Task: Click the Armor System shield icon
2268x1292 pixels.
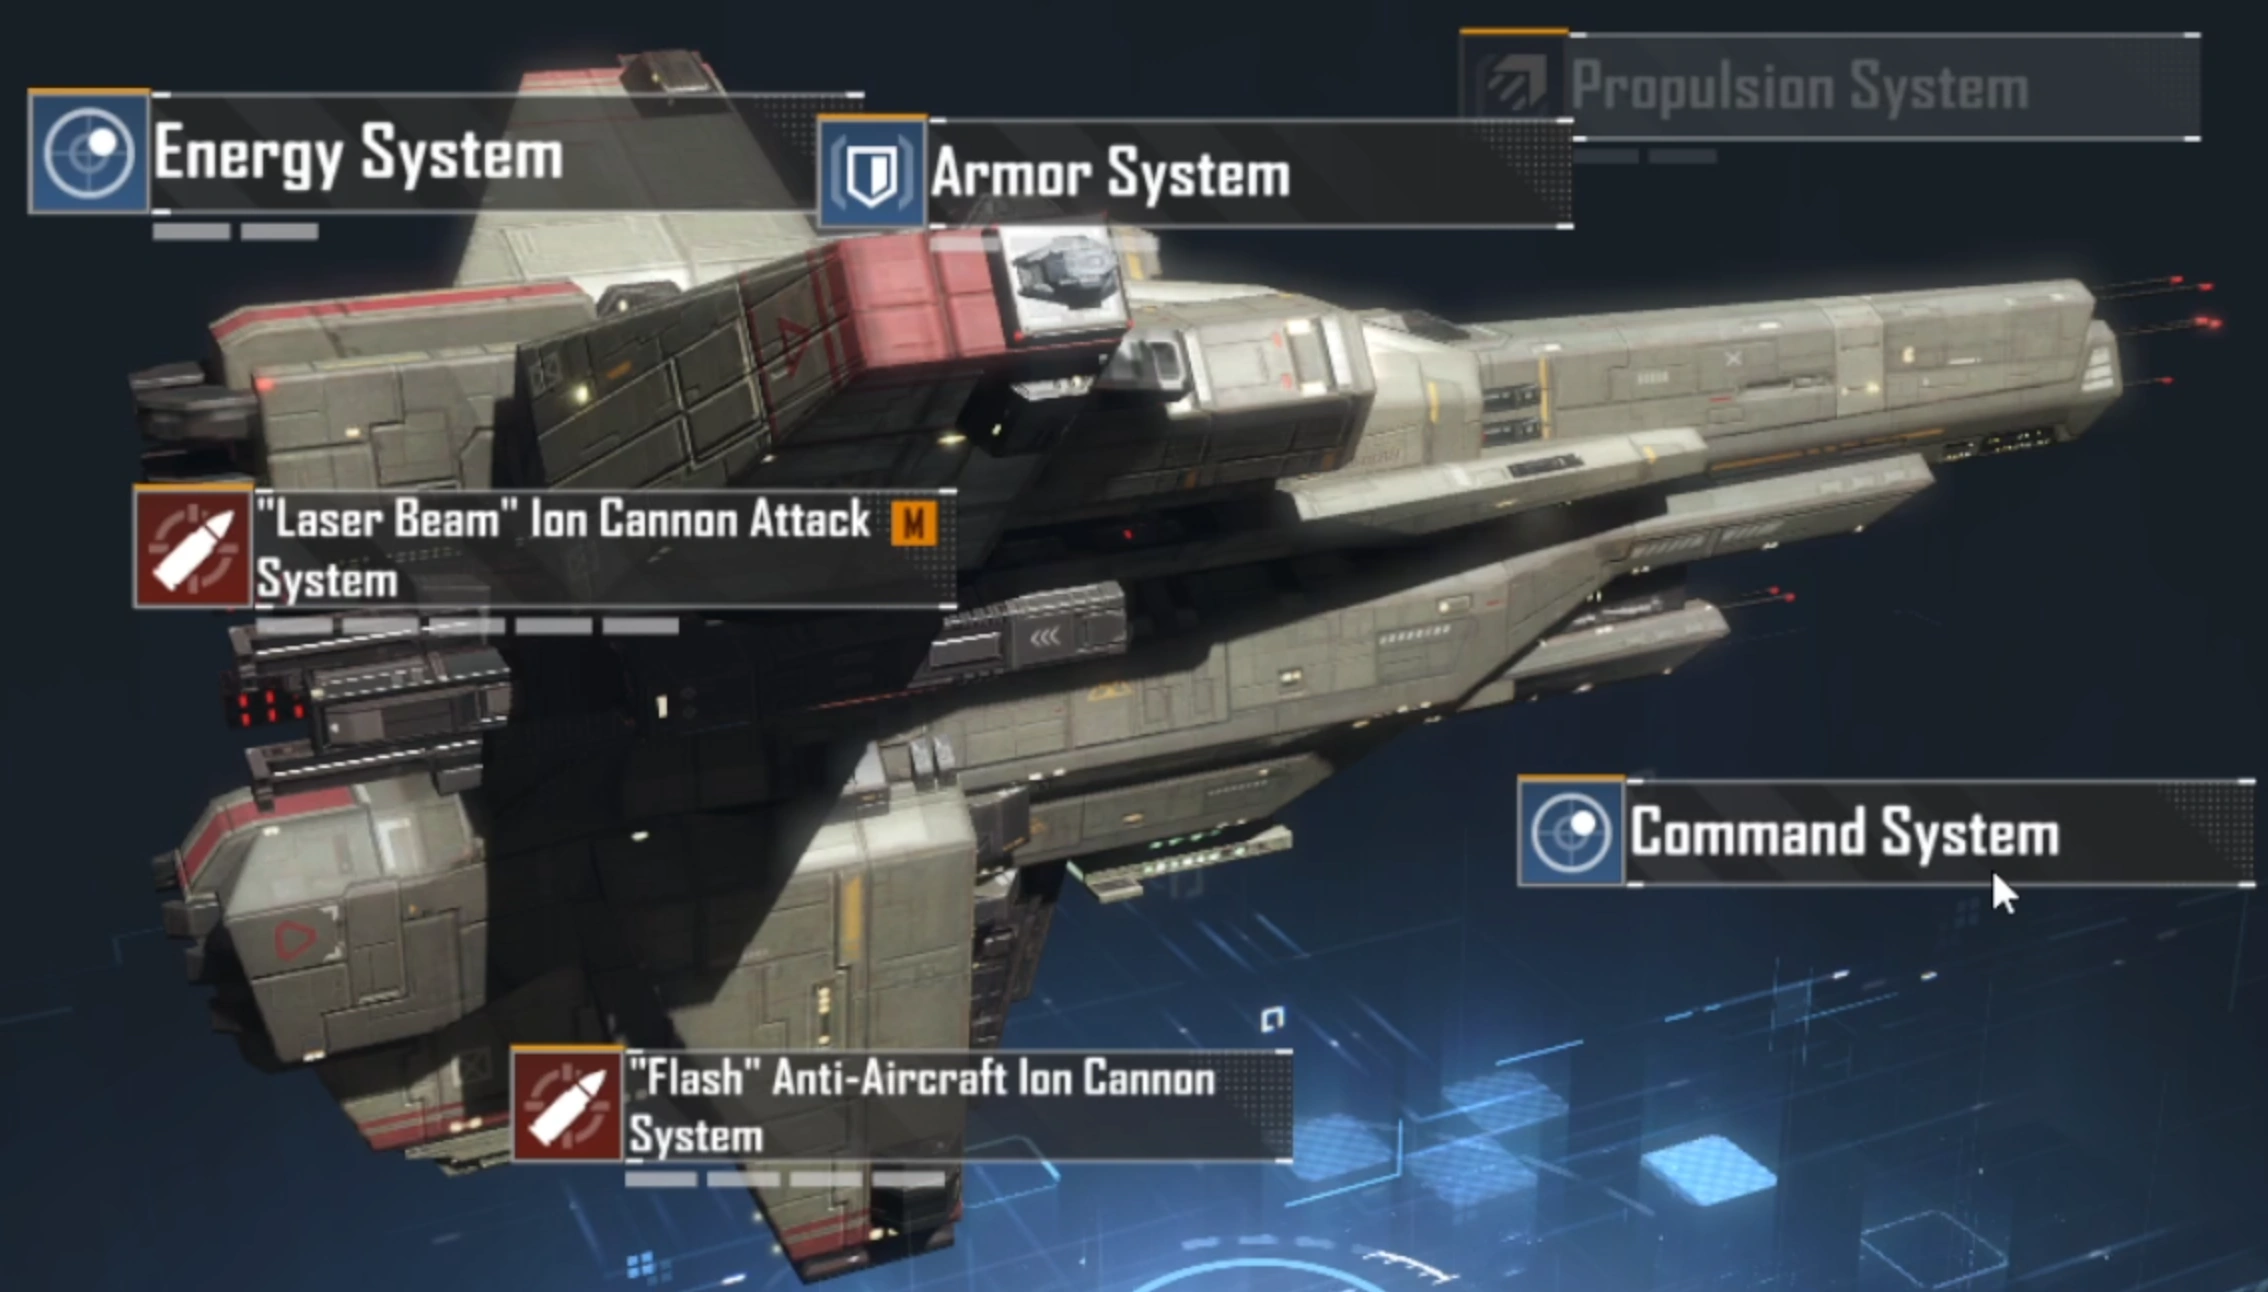Action: (x=872, y=172)
